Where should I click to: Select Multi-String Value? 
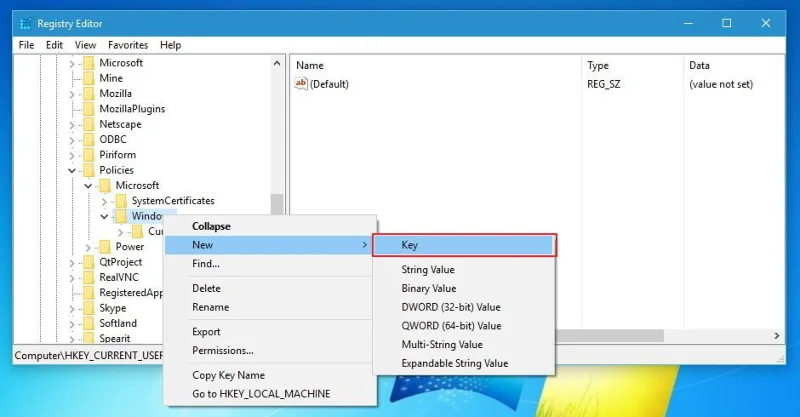click(464, 345)
